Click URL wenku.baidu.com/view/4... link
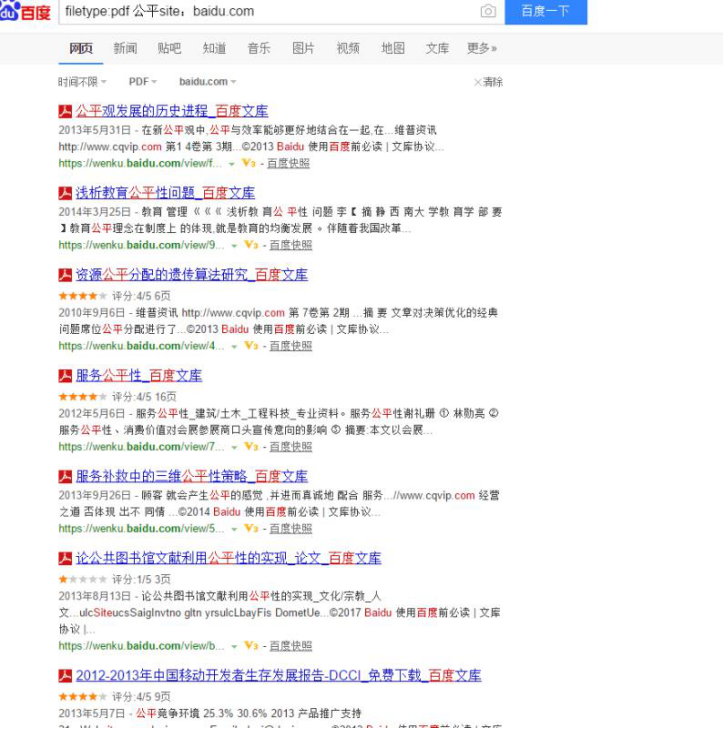The height and width of the screenshot is (729, 723). pos(141,346)
